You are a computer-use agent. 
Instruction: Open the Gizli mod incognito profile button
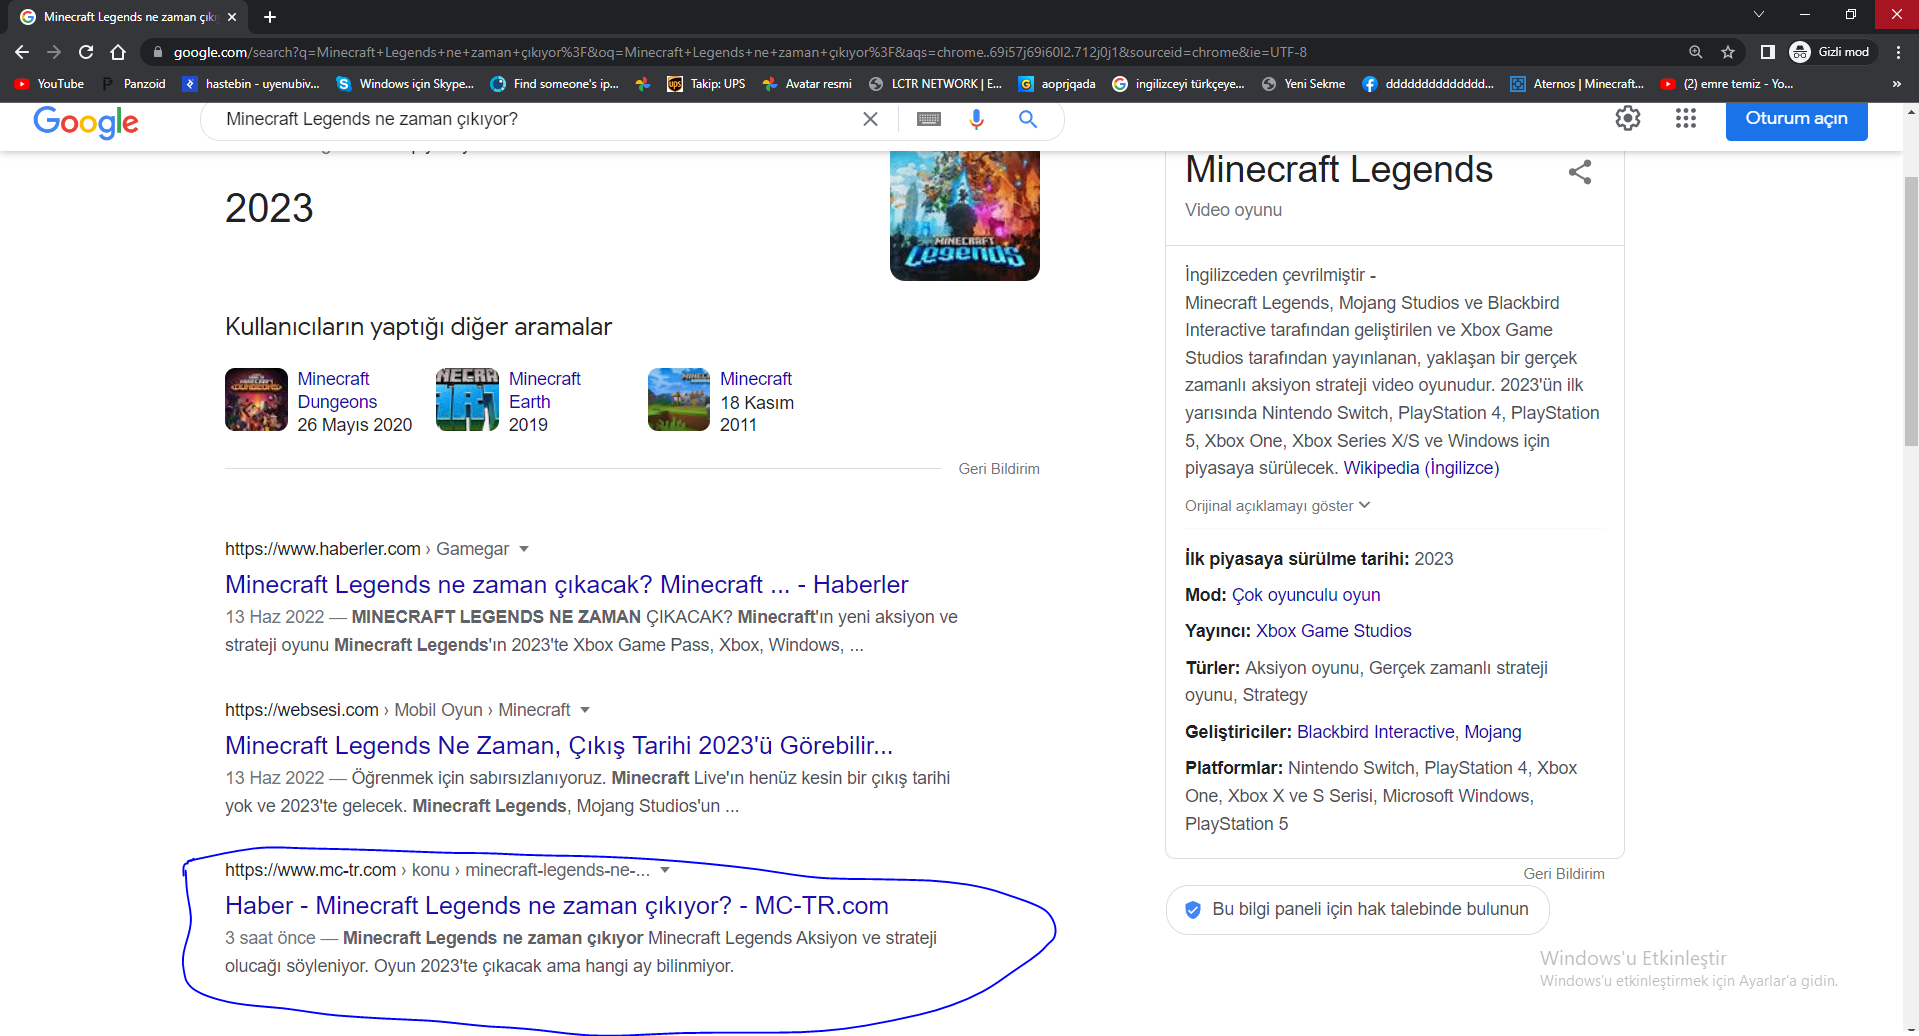pos(1830,52)
